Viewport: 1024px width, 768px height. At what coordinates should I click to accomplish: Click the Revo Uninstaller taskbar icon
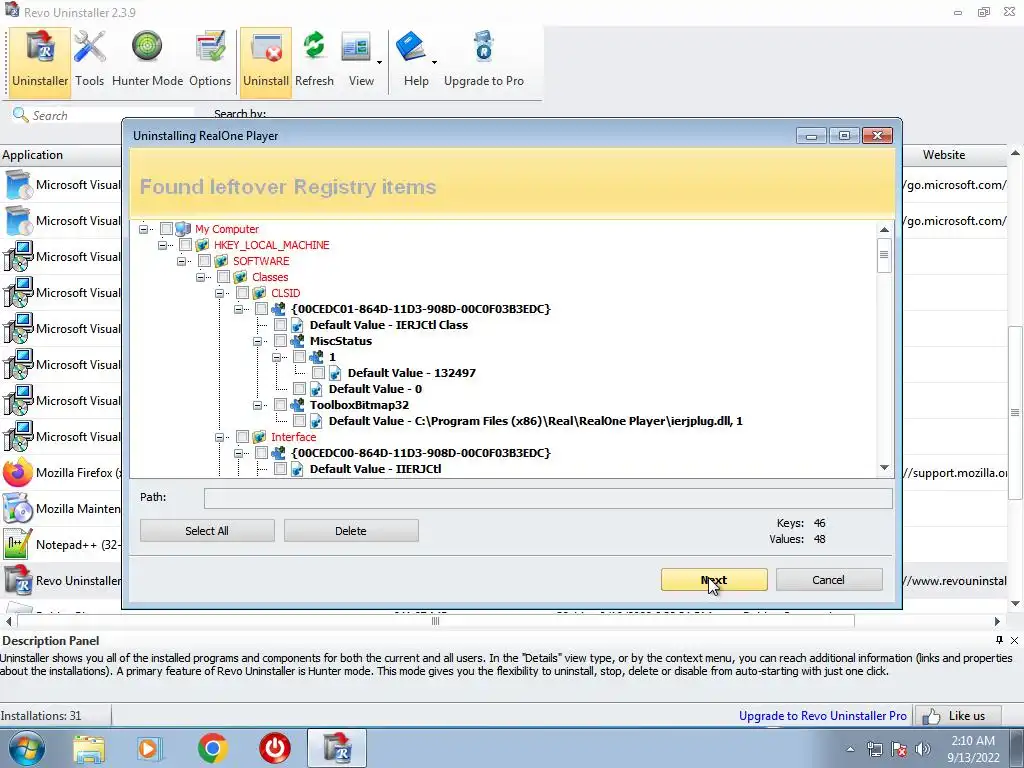pyautogui.click(x=337, y=748)
